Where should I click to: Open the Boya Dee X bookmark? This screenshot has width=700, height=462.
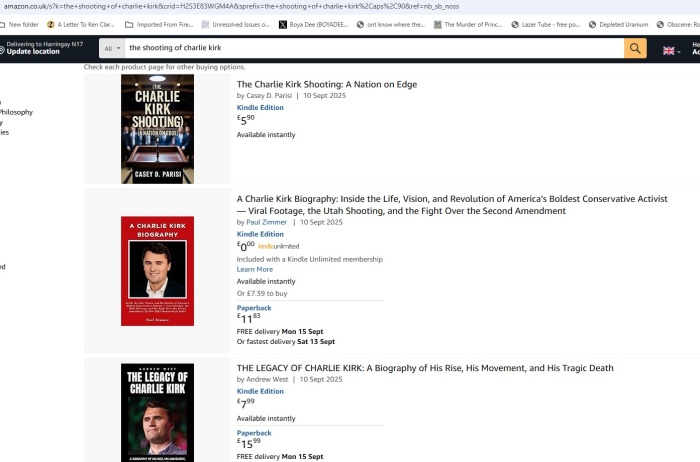(313, 25)
